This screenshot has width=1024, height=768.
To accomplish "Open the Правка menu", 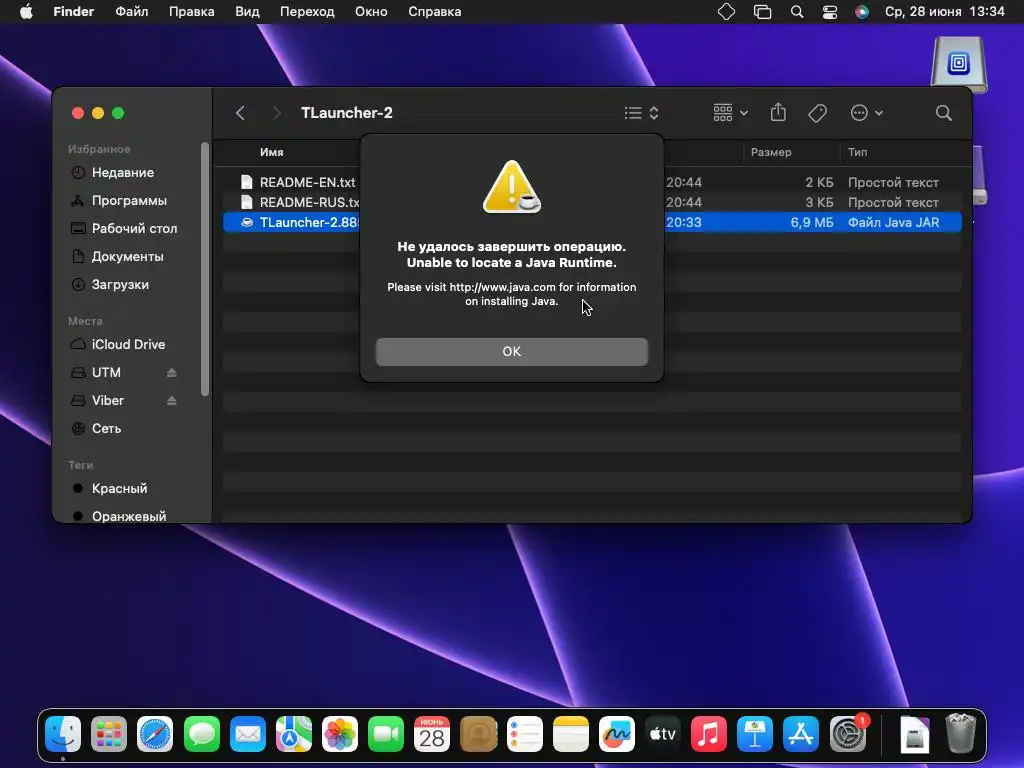I will (191, 12).
